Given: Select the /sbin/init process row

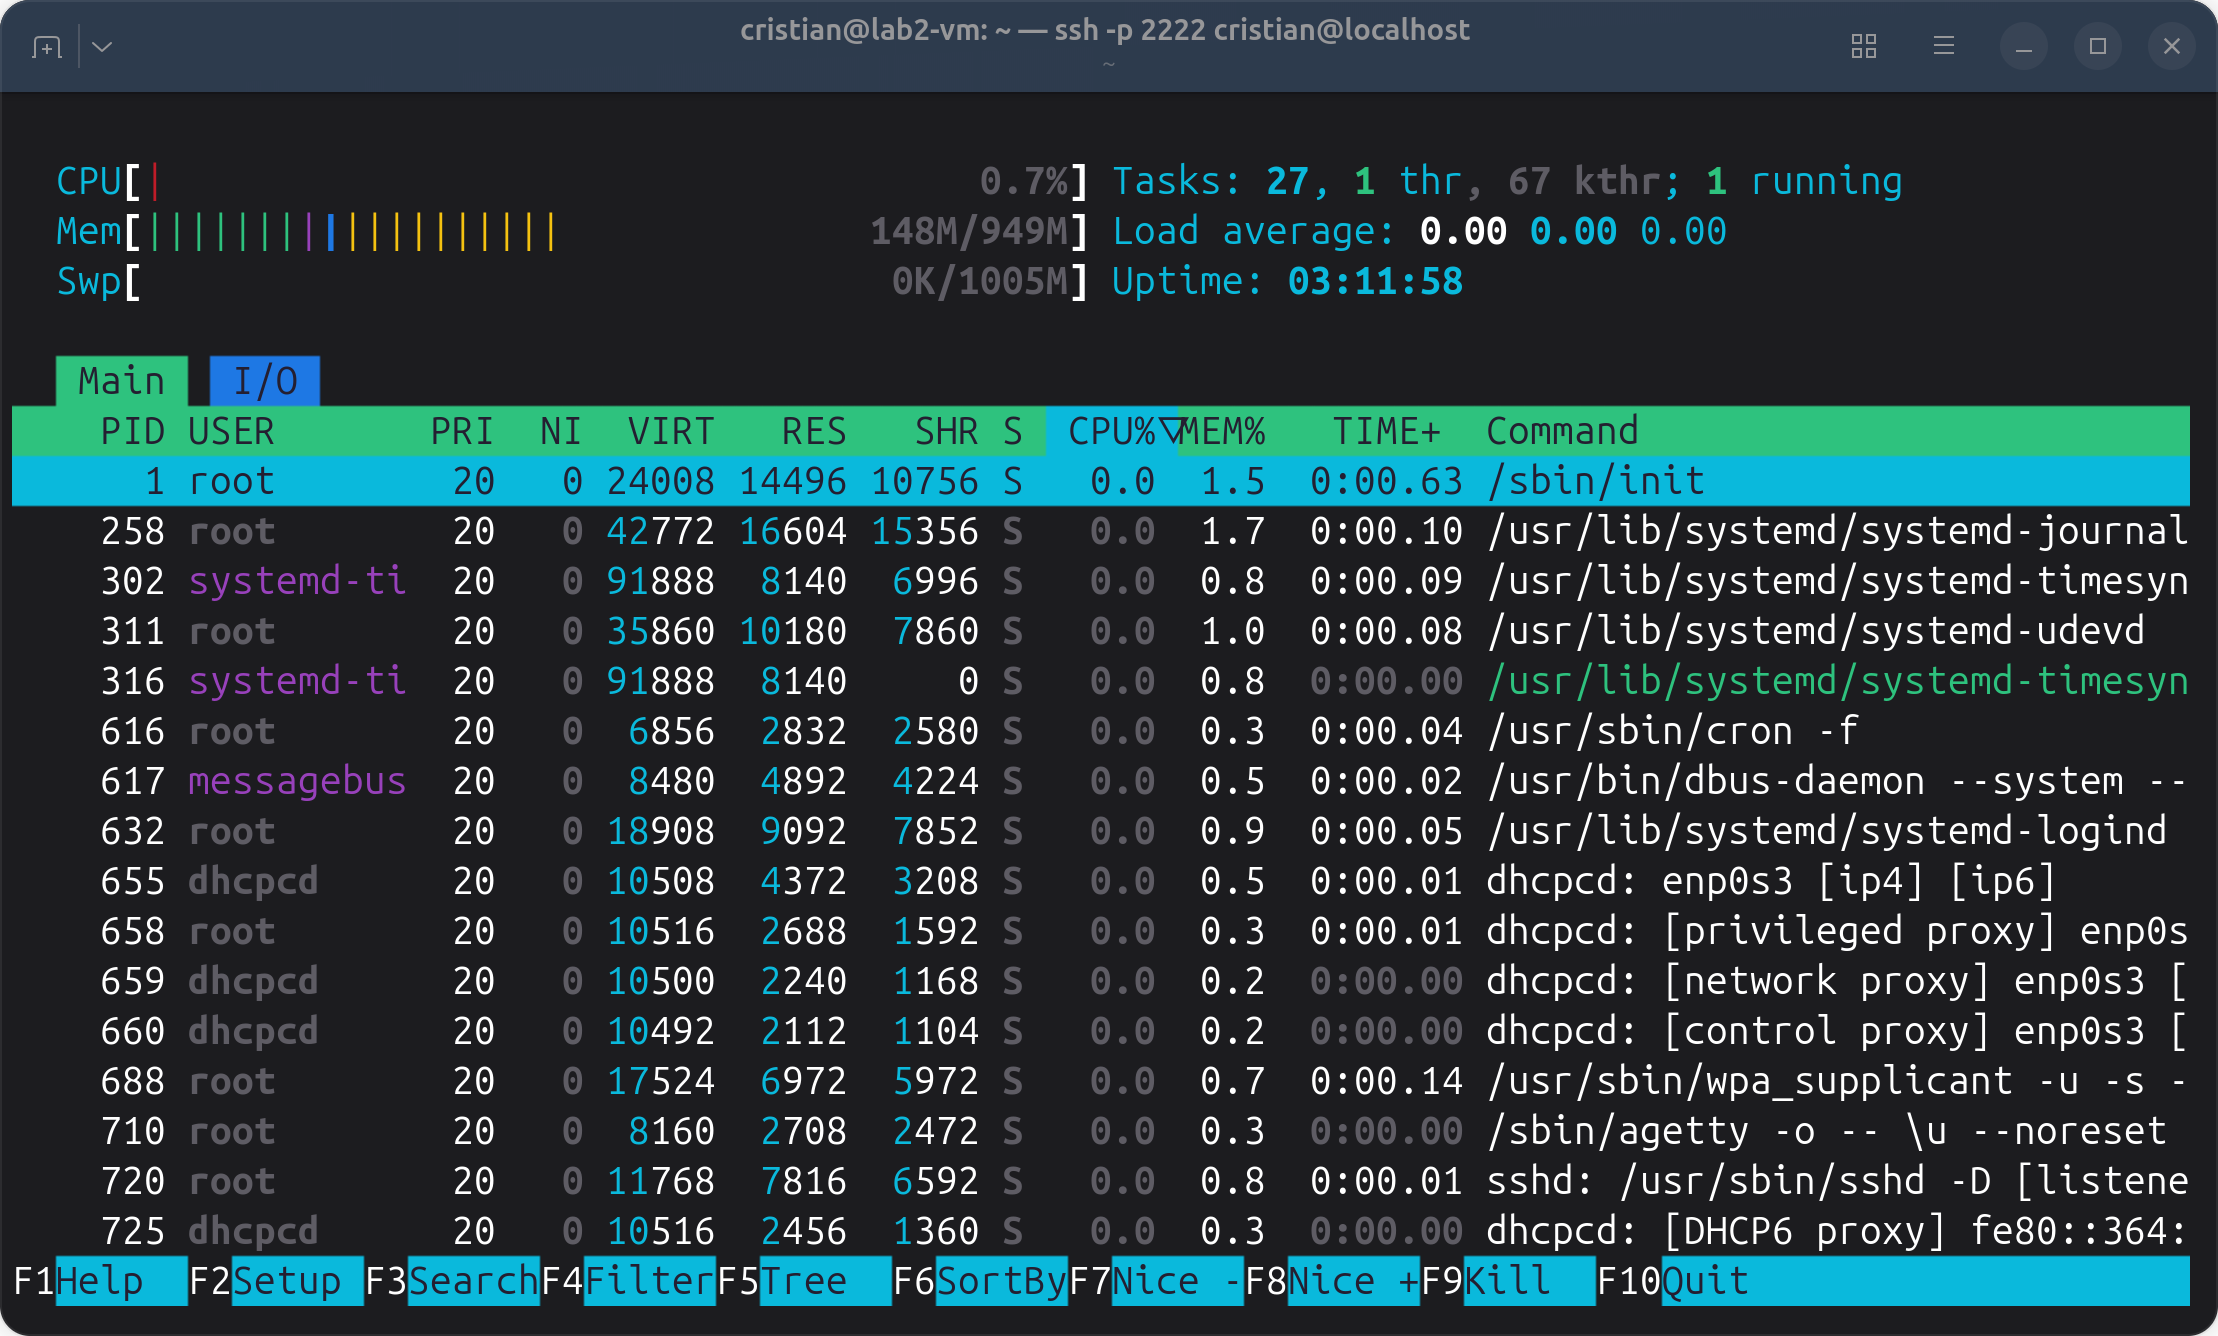Looking at the screenshot, I should pyautogui.click(x=1101, y=481).
